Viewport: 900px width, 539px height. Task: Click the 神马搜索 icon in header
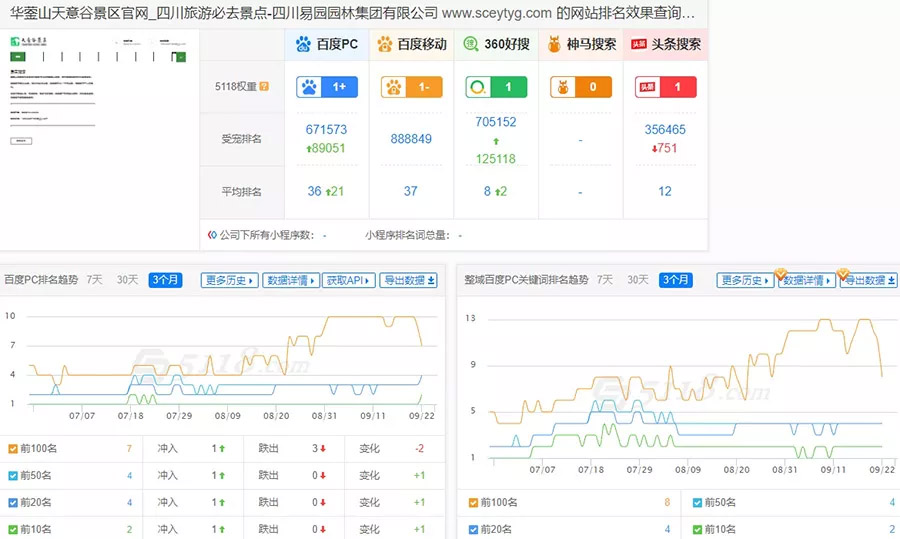click(554, 44)
